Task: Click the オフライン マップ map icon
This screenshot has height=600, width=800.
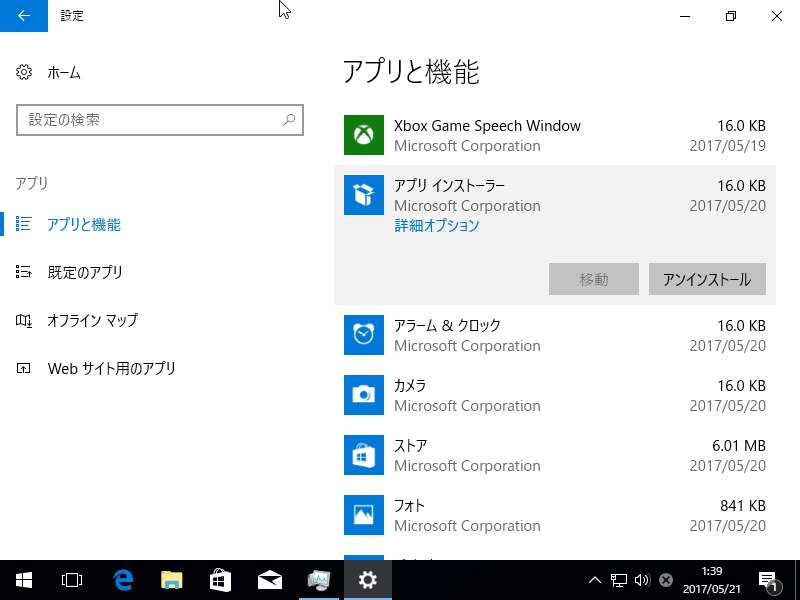Action: [23, 320]
